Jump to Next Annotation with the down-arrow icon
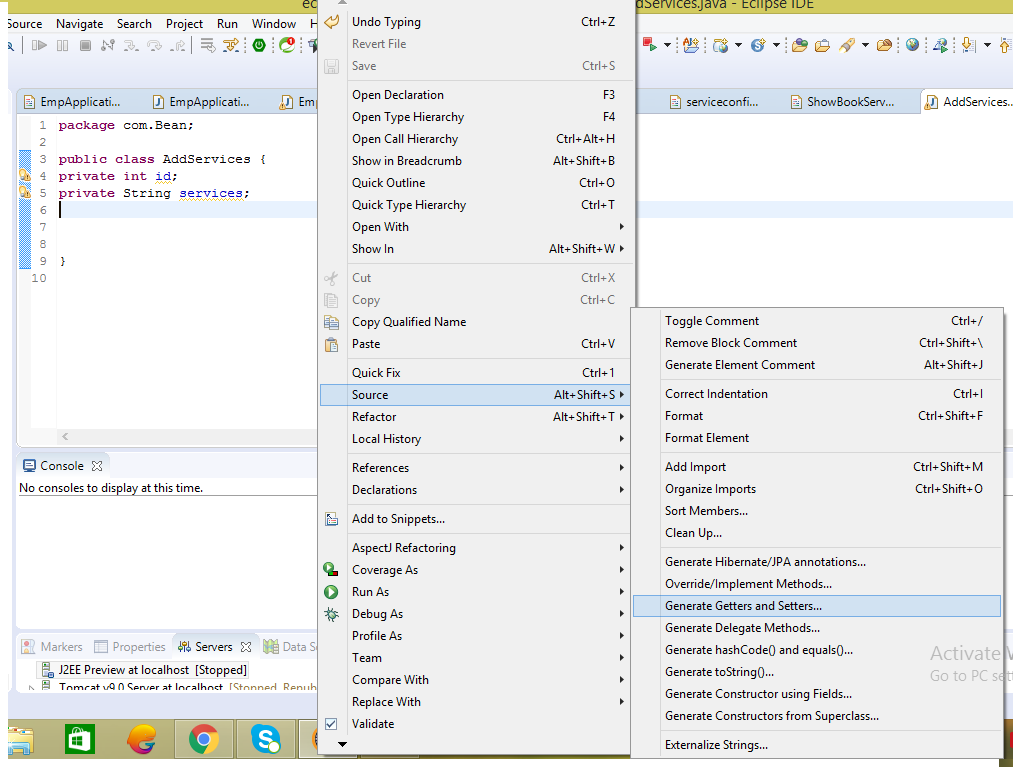Screen dimensions: 1013x767 point(966,44)
